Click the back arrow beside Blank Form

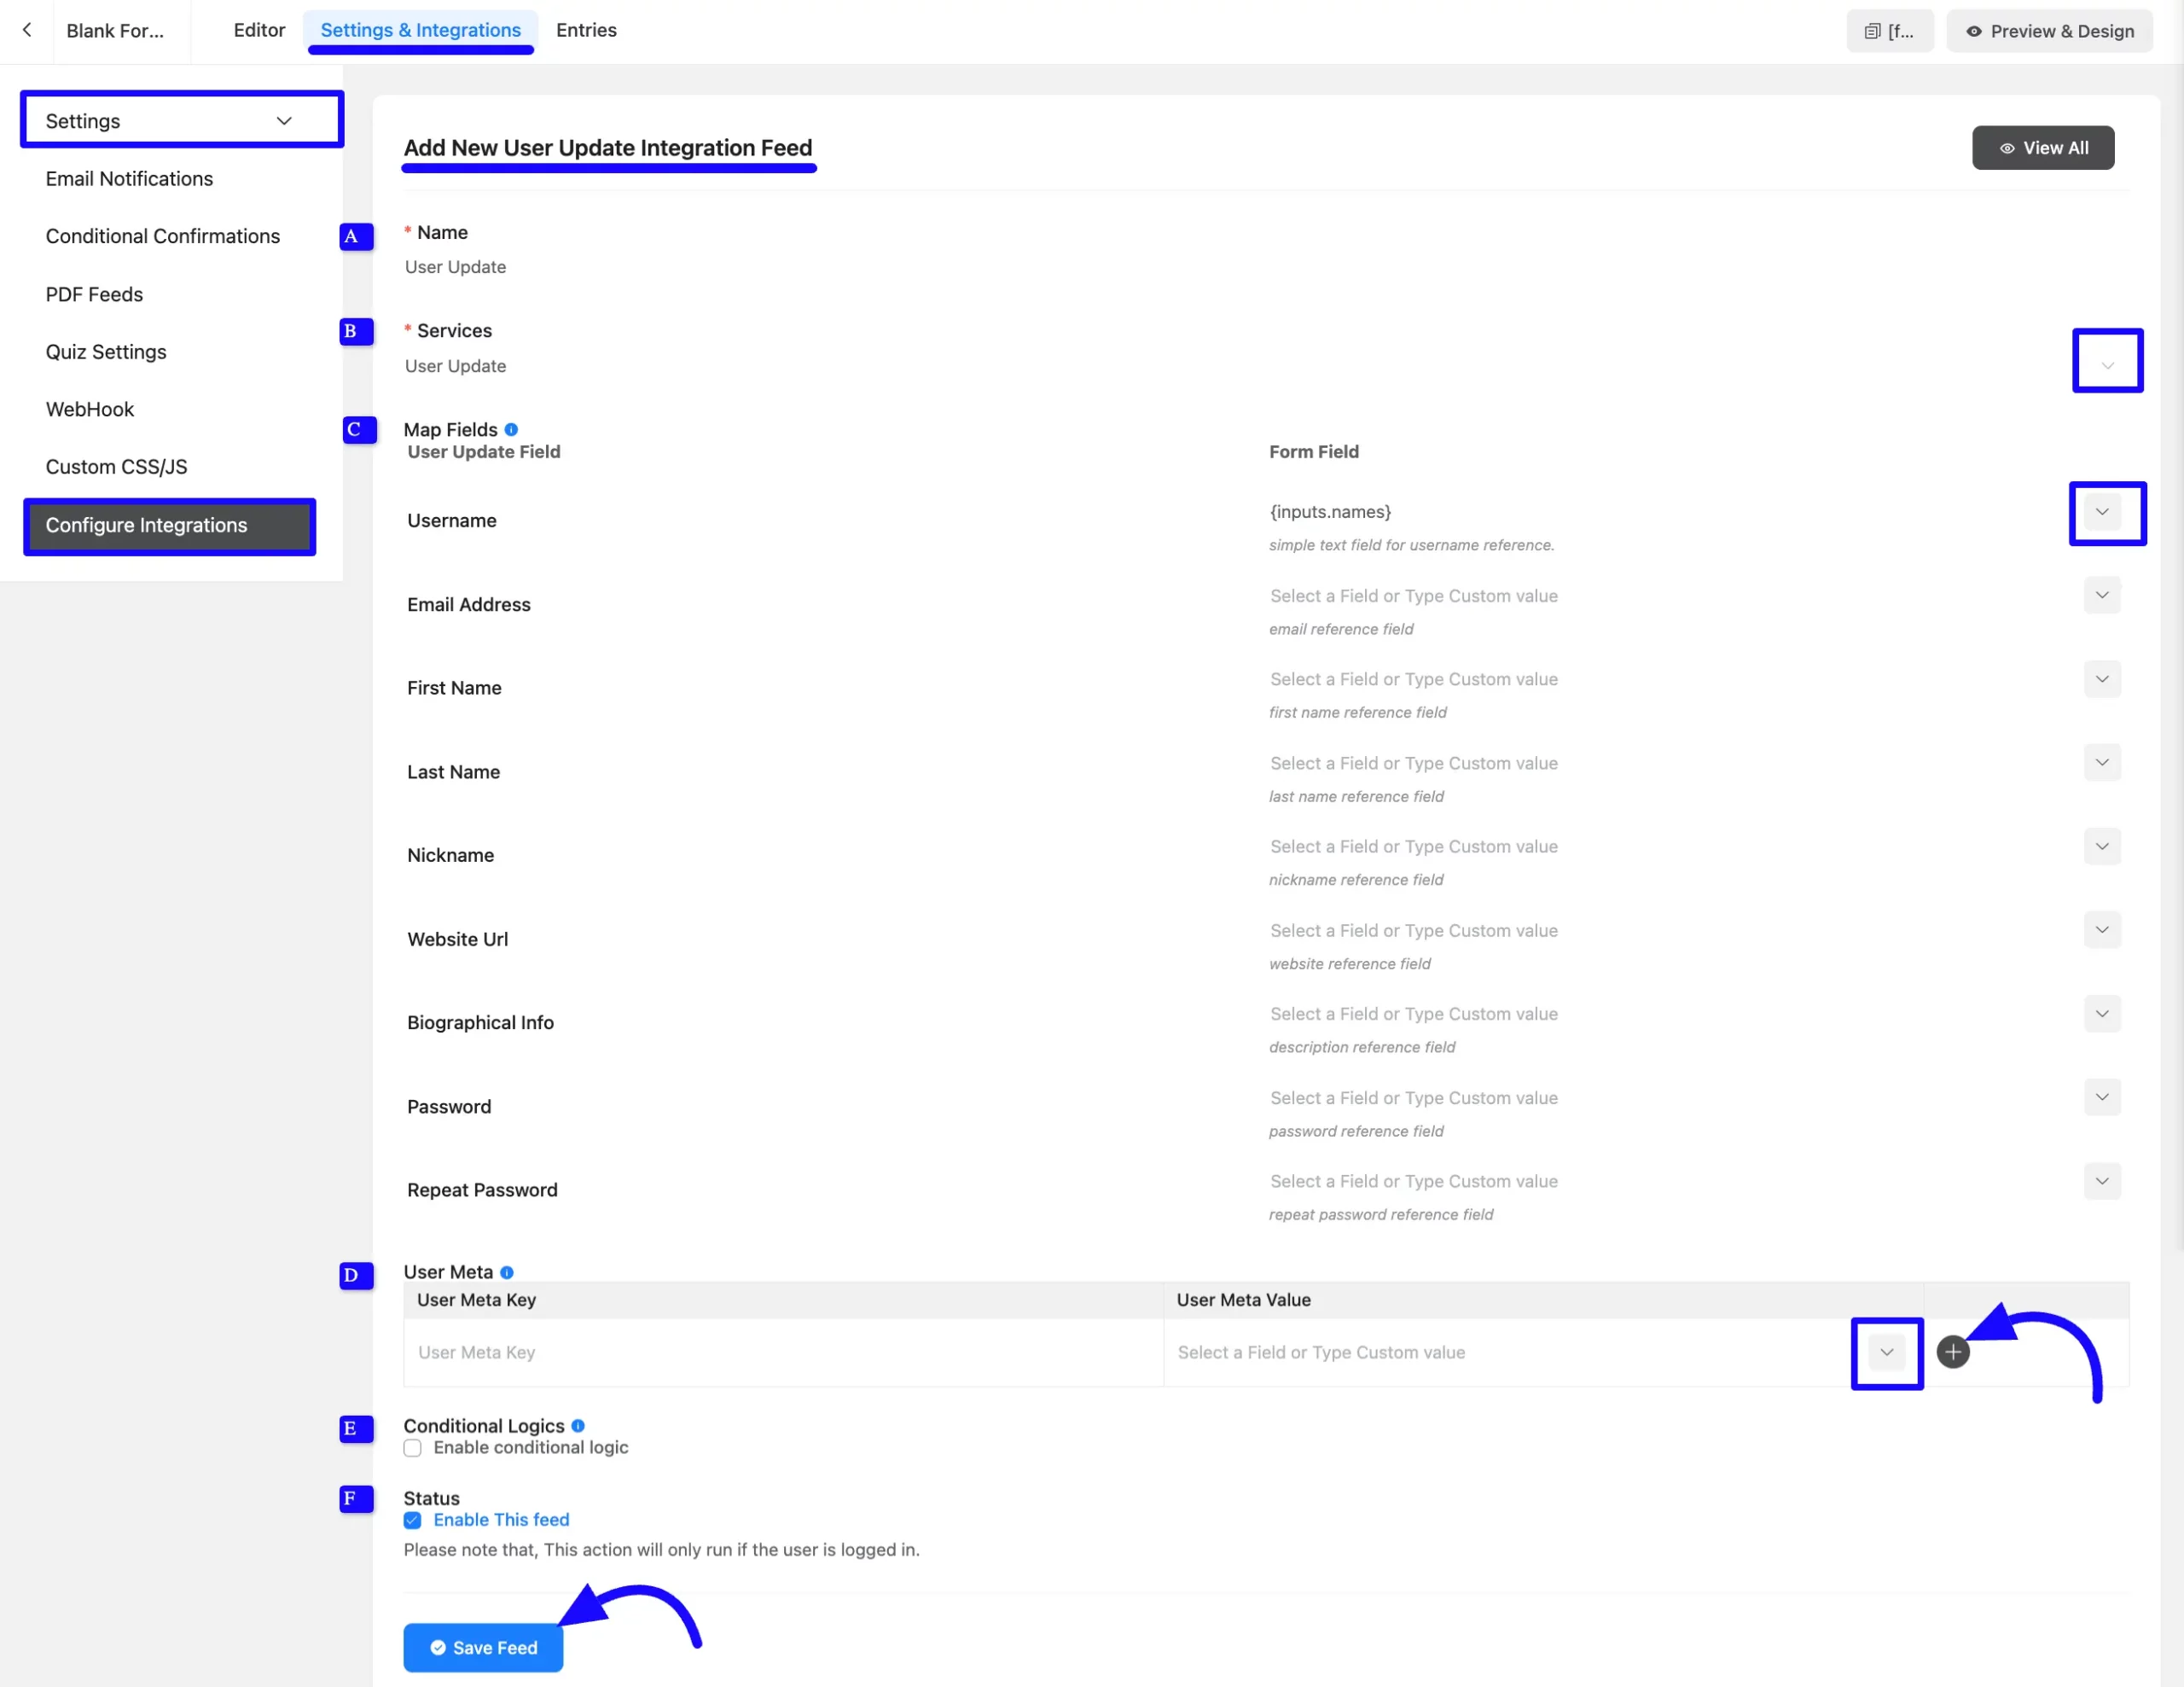(27, 30)
